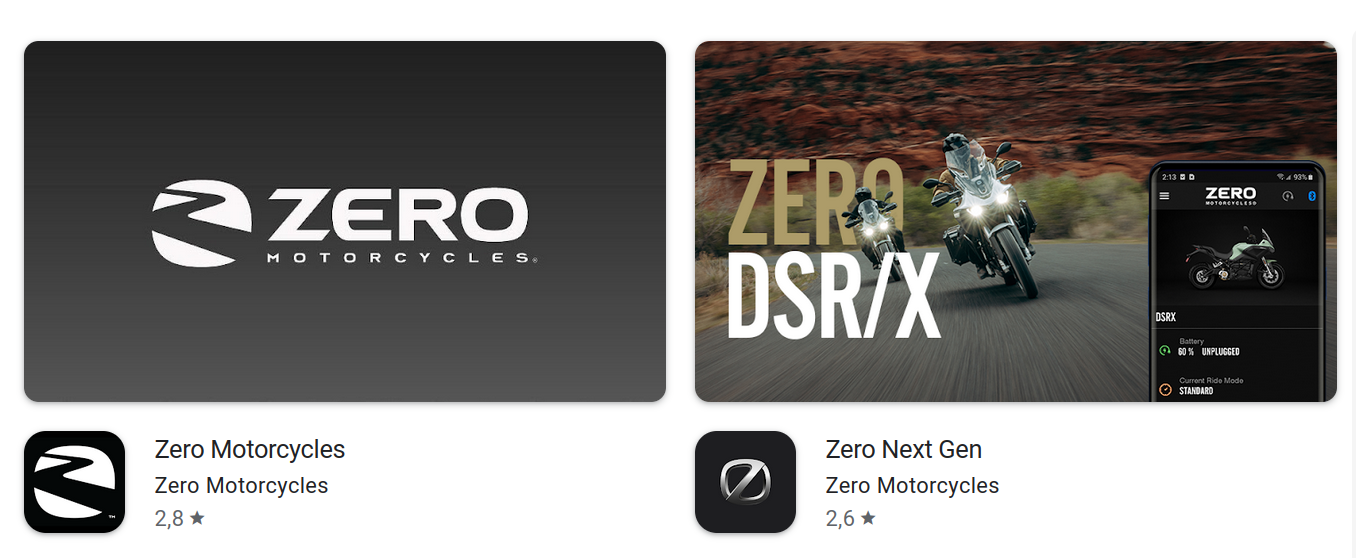Tap the gauge icon beside Bluetooth

coord(1288,196)
